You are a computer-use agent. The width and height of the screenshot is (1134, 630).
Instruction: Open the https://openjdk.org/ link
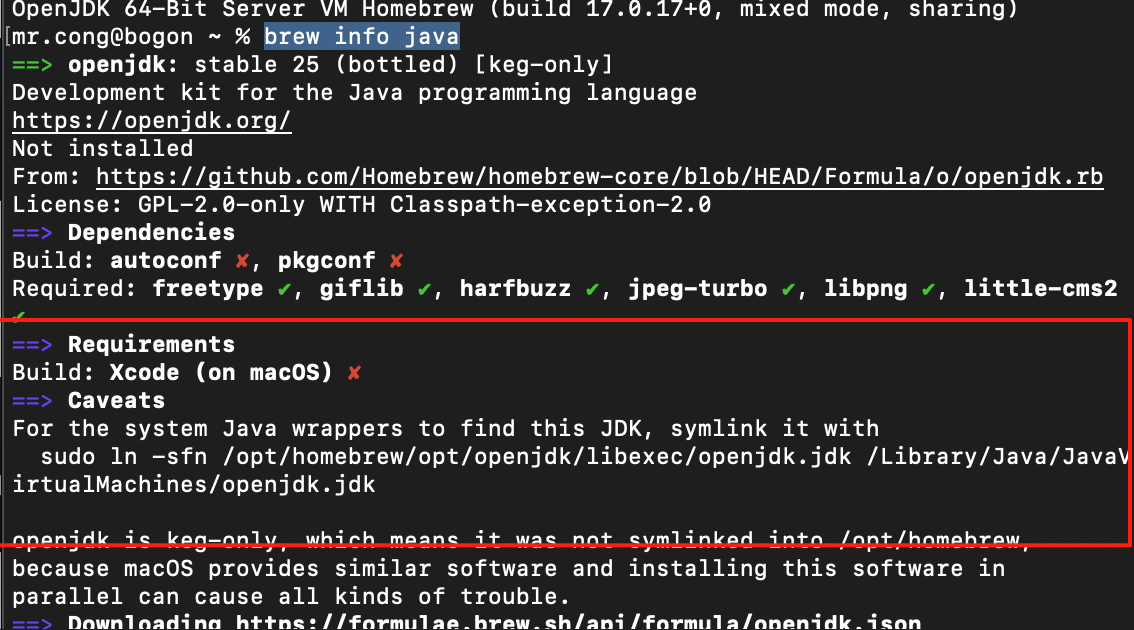tap(151, 120)
